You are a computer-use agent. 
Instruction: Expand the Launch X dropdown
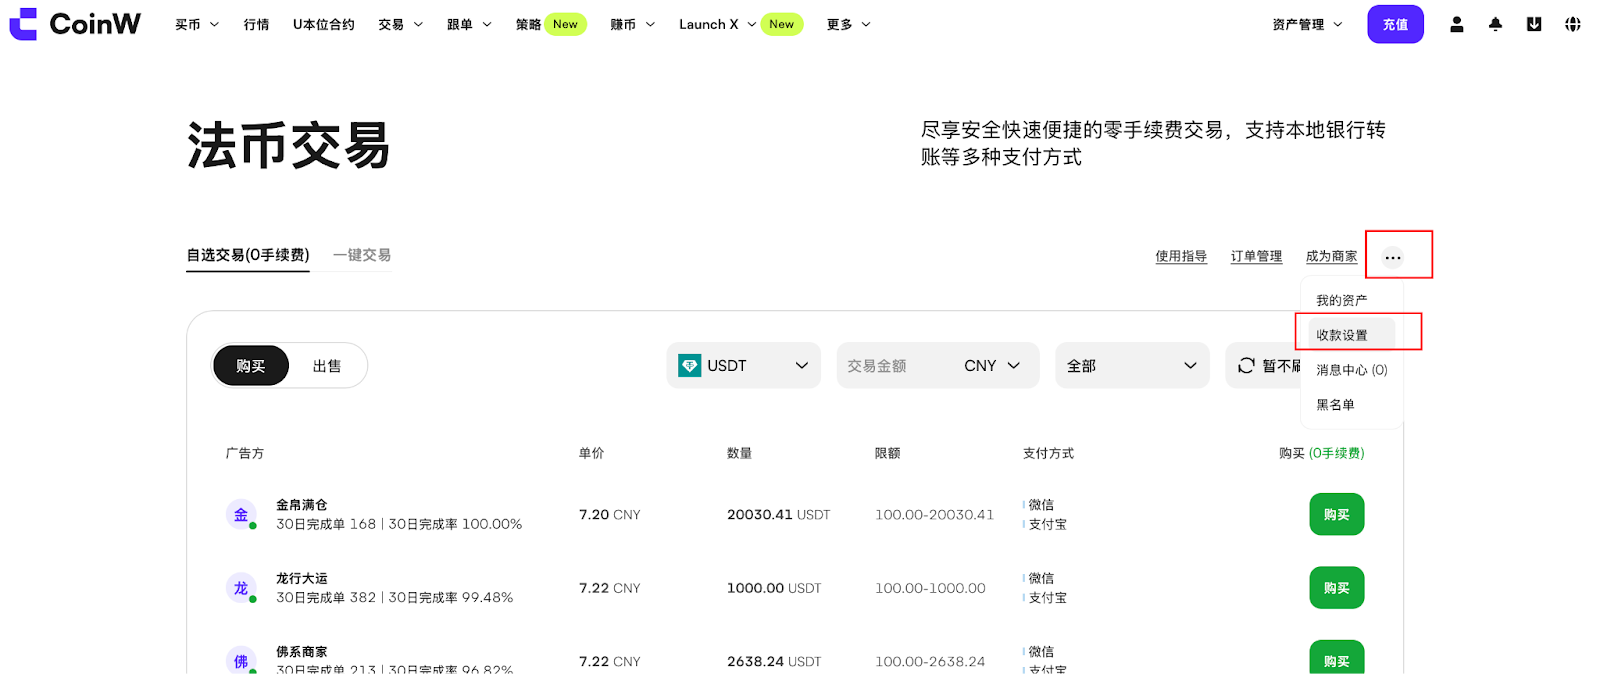(x=717, y=24)
